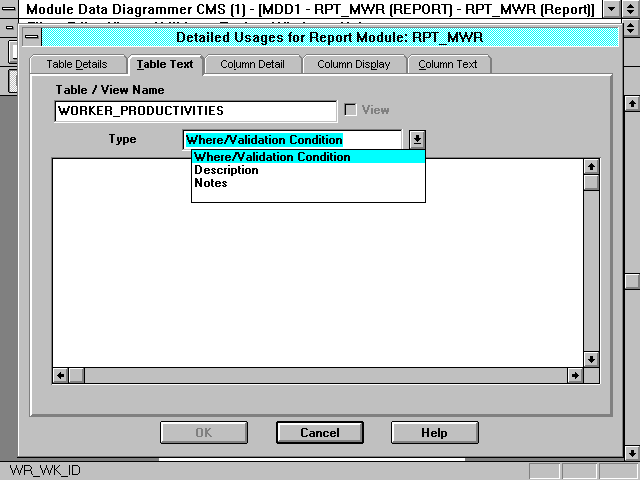
Task: Expand the Type dropdown arrow
Action: 417,140
